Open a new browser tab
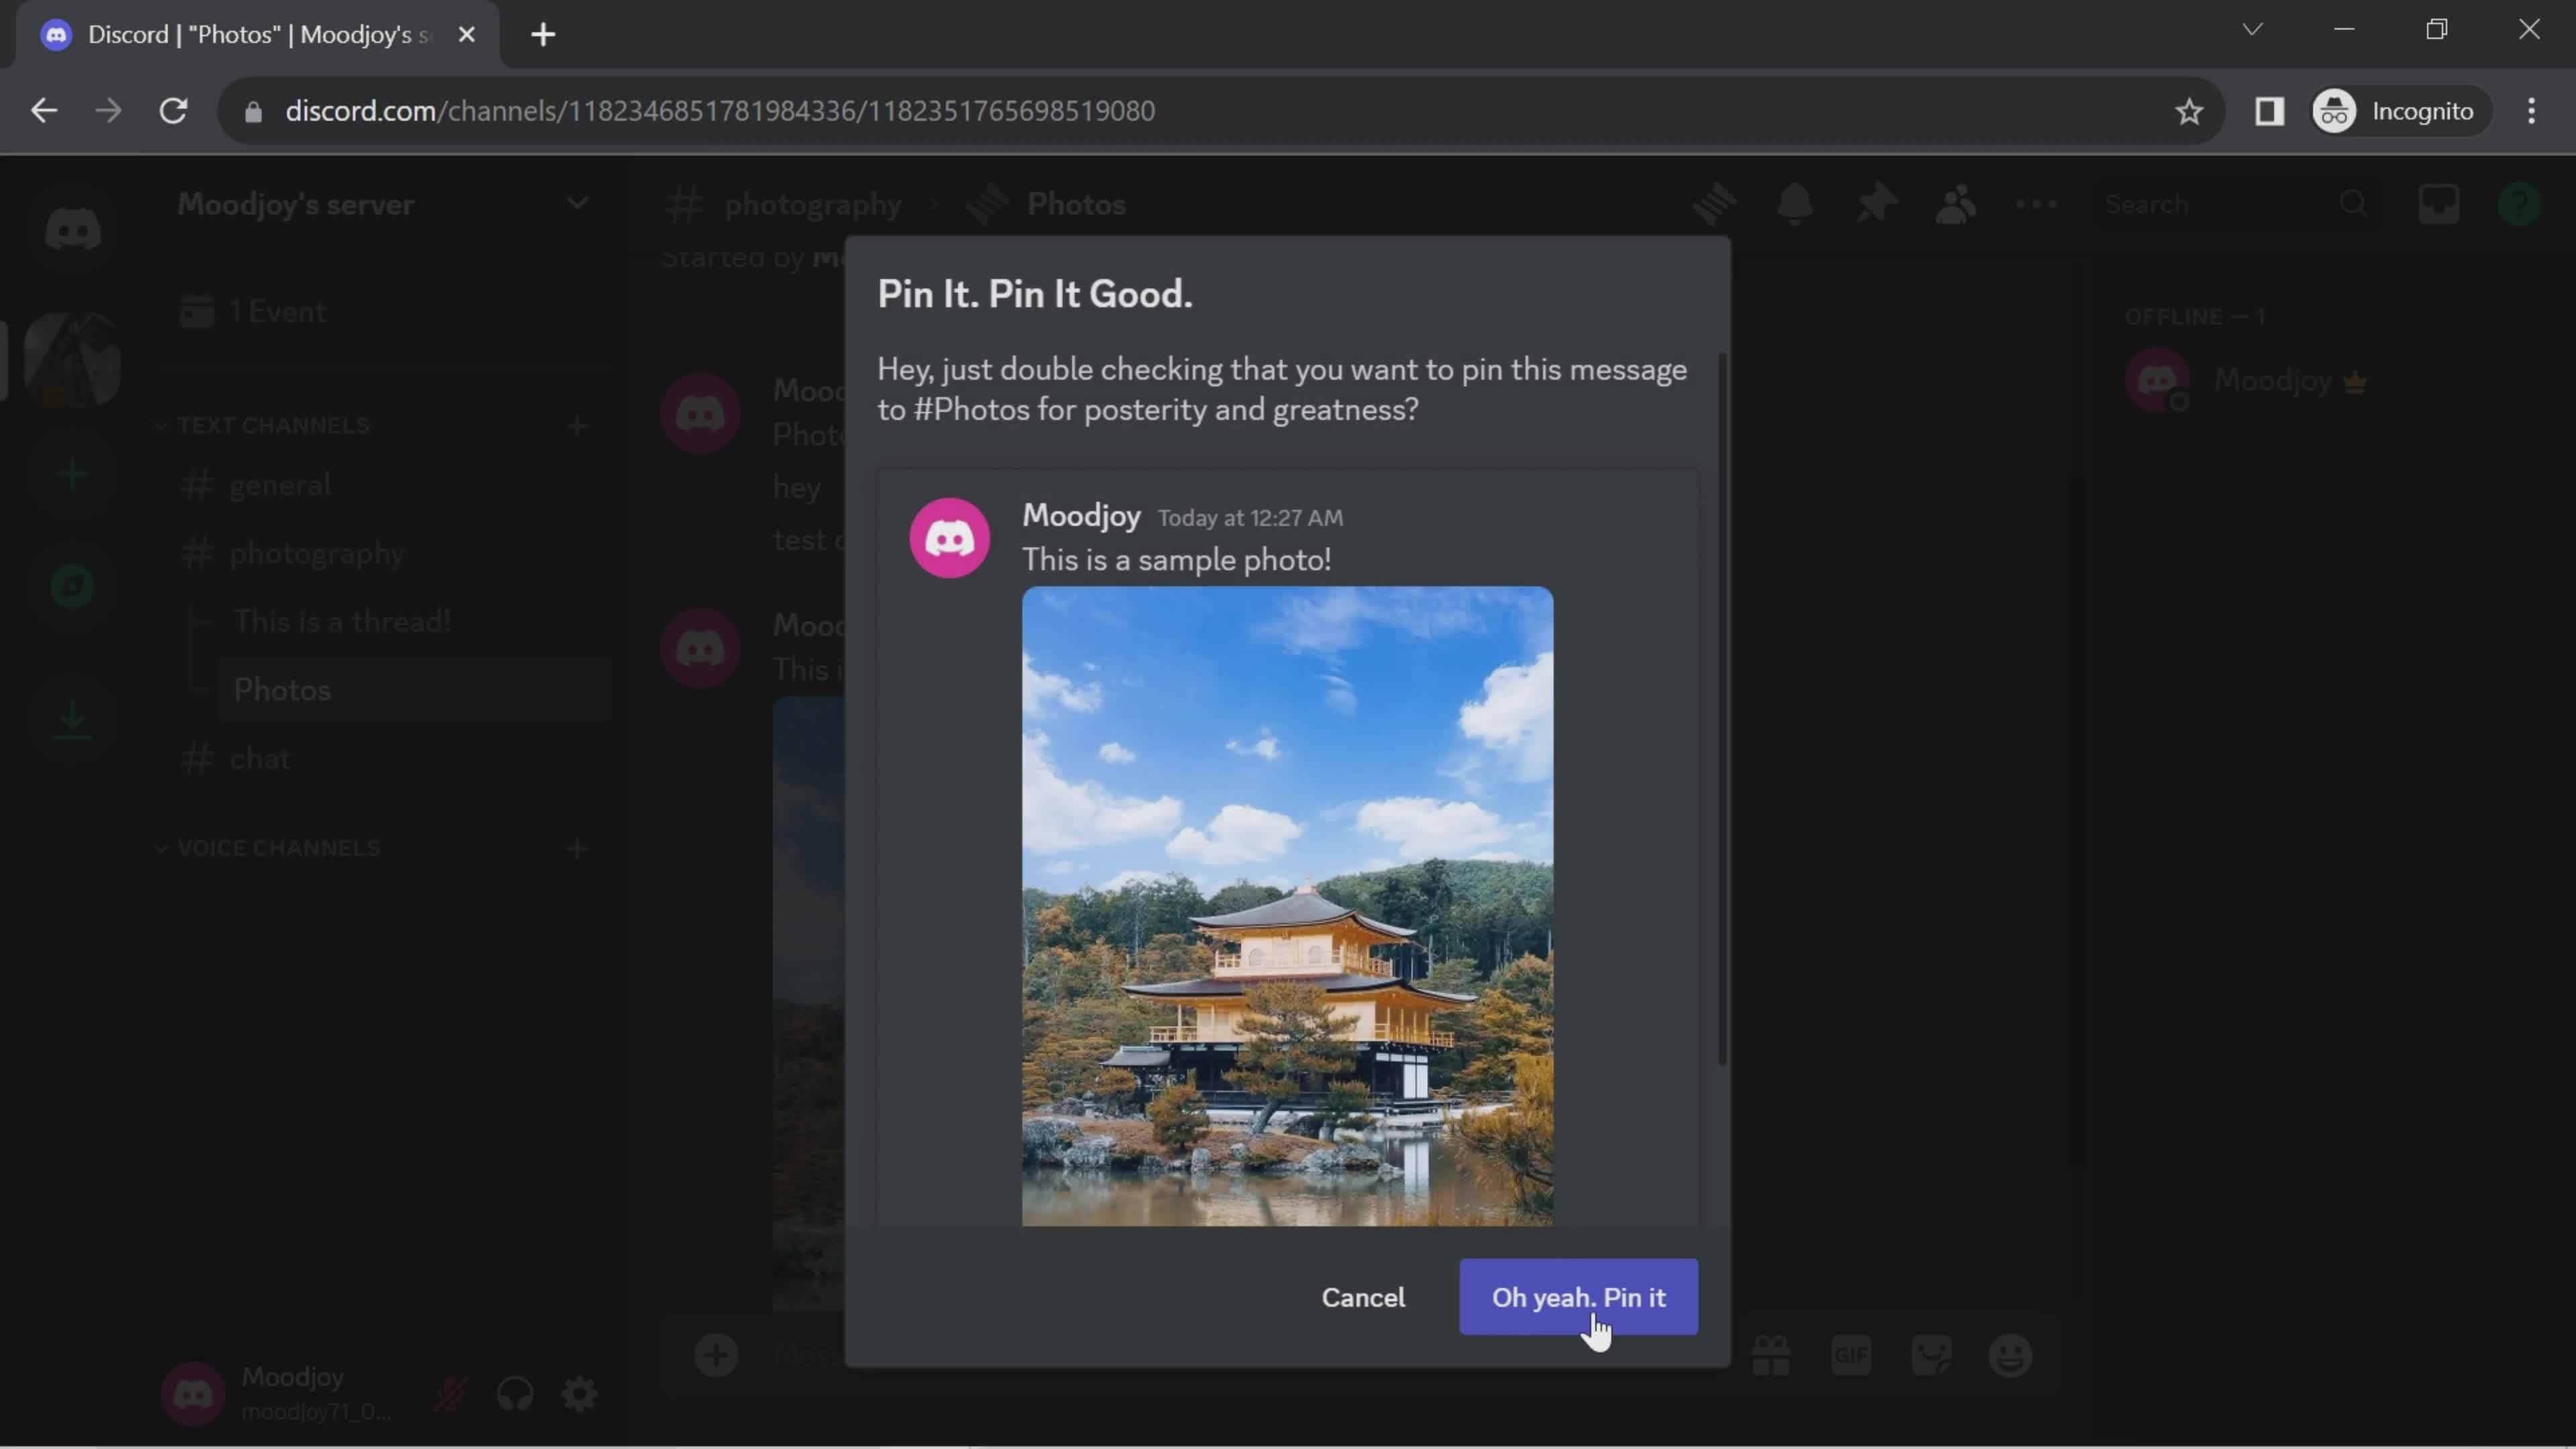The width and height of the screenshot is (2576, 1449). [543, 34]
